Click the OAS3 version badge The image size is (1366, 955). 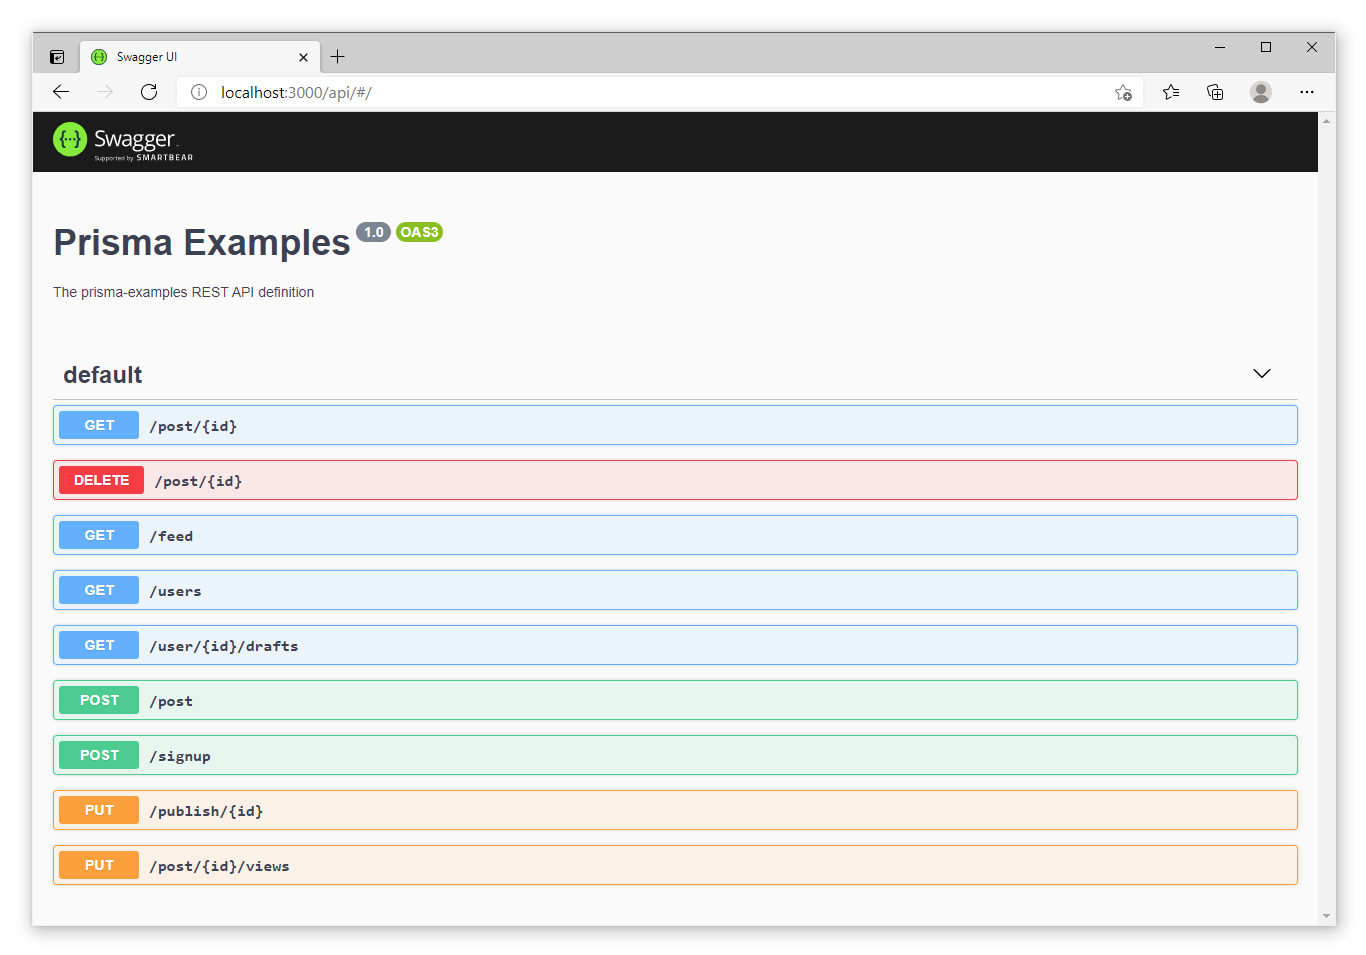[419, 232]
